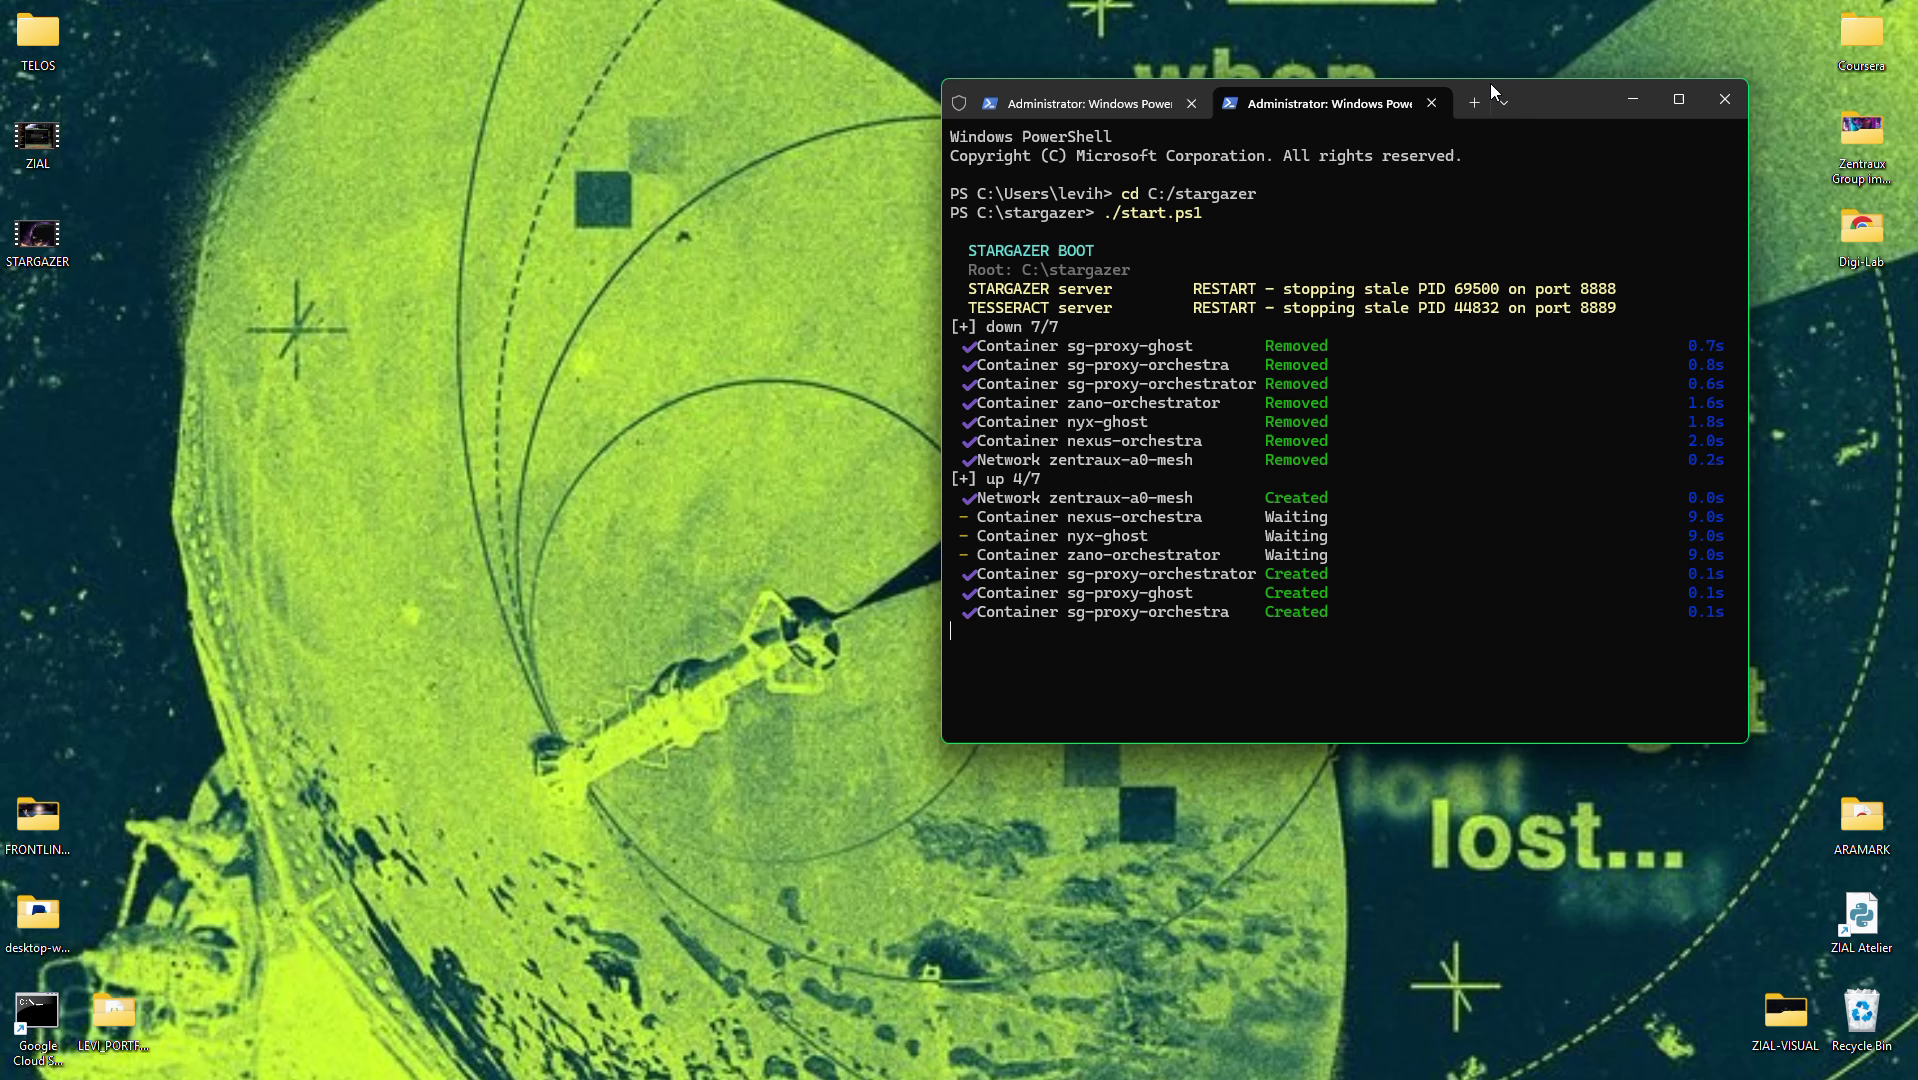Select the ZIAL video icon on desktop
This screenshot has width=1918, height=1080.
pyautogui.click(x=37, y=144)
